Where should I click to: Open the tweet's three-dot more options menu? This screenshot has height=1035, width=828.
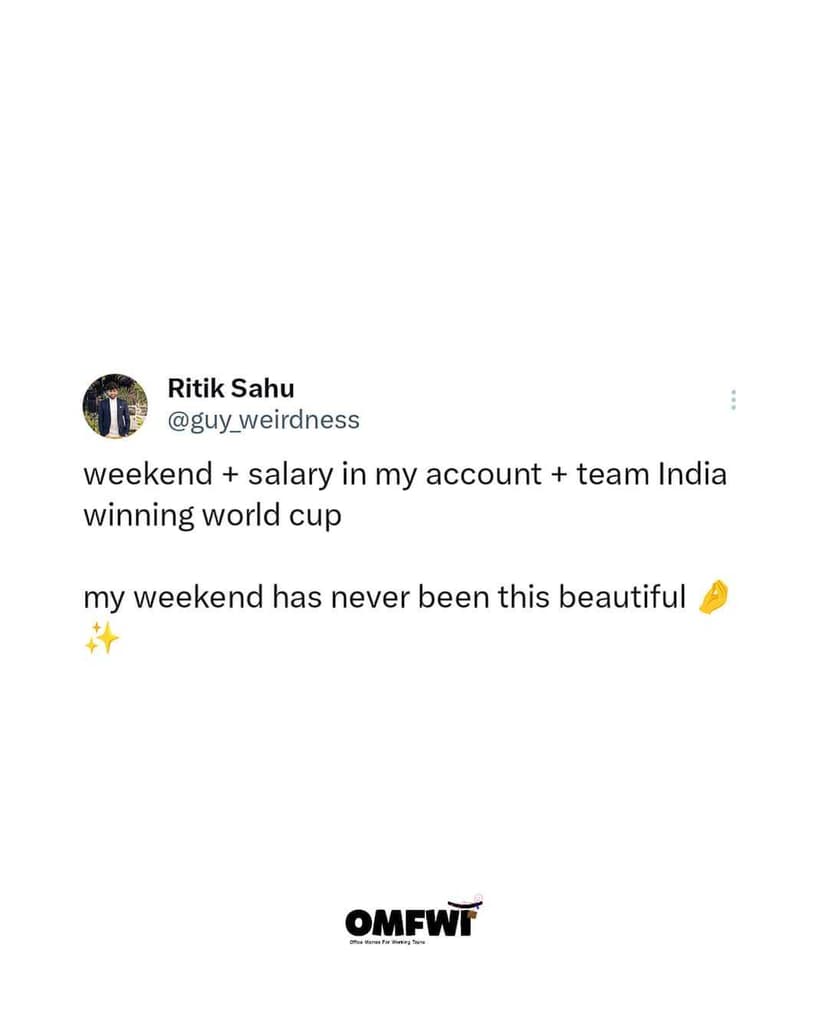[733, 400]
